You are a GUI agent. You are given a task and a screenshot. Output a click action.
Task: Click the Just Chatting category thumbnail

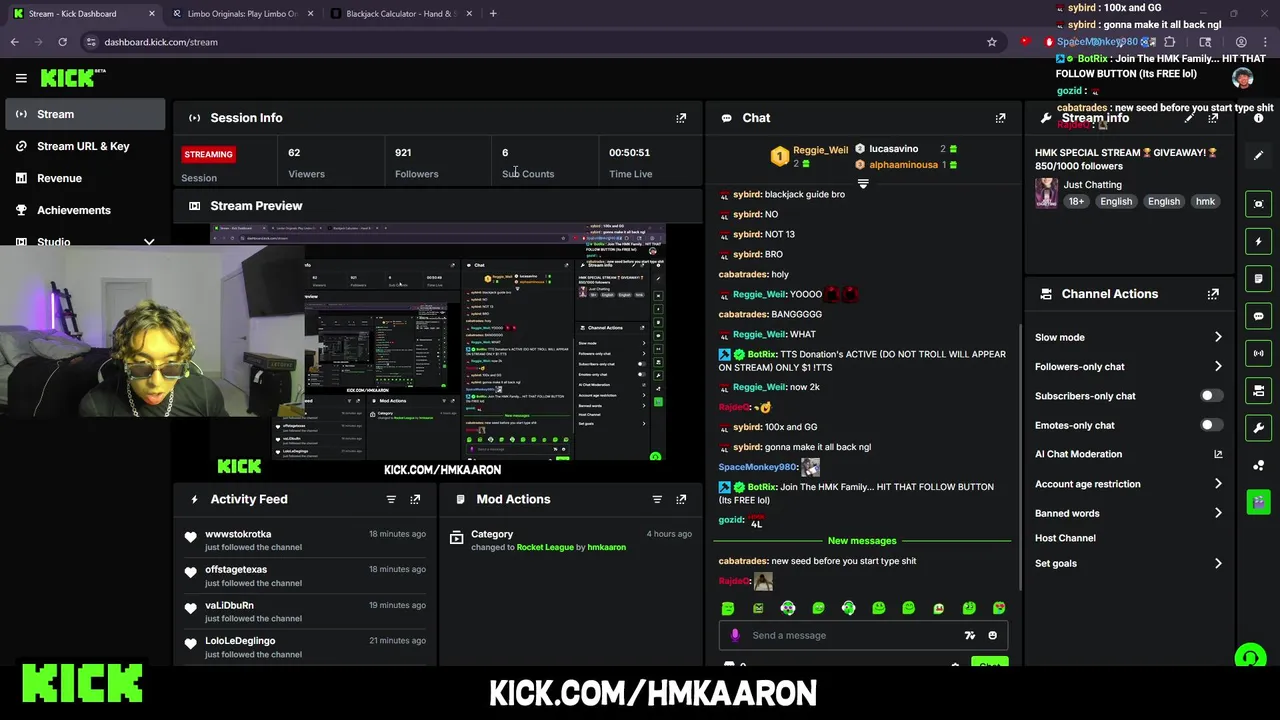pos(1046,193)
